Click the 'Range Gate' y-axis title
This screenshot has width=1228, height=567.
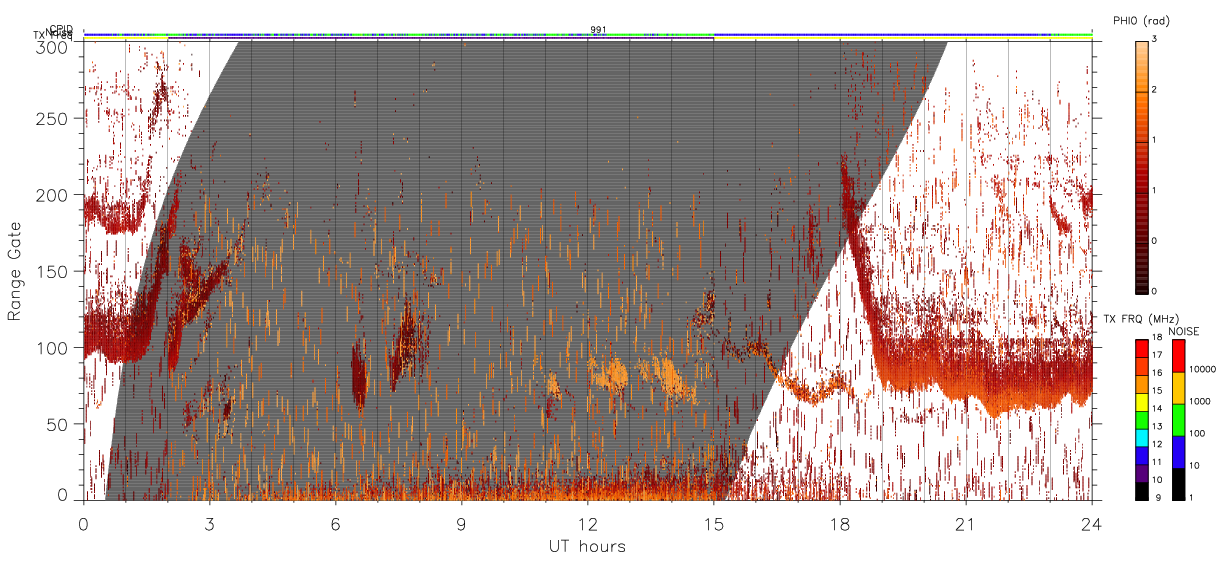15,271
